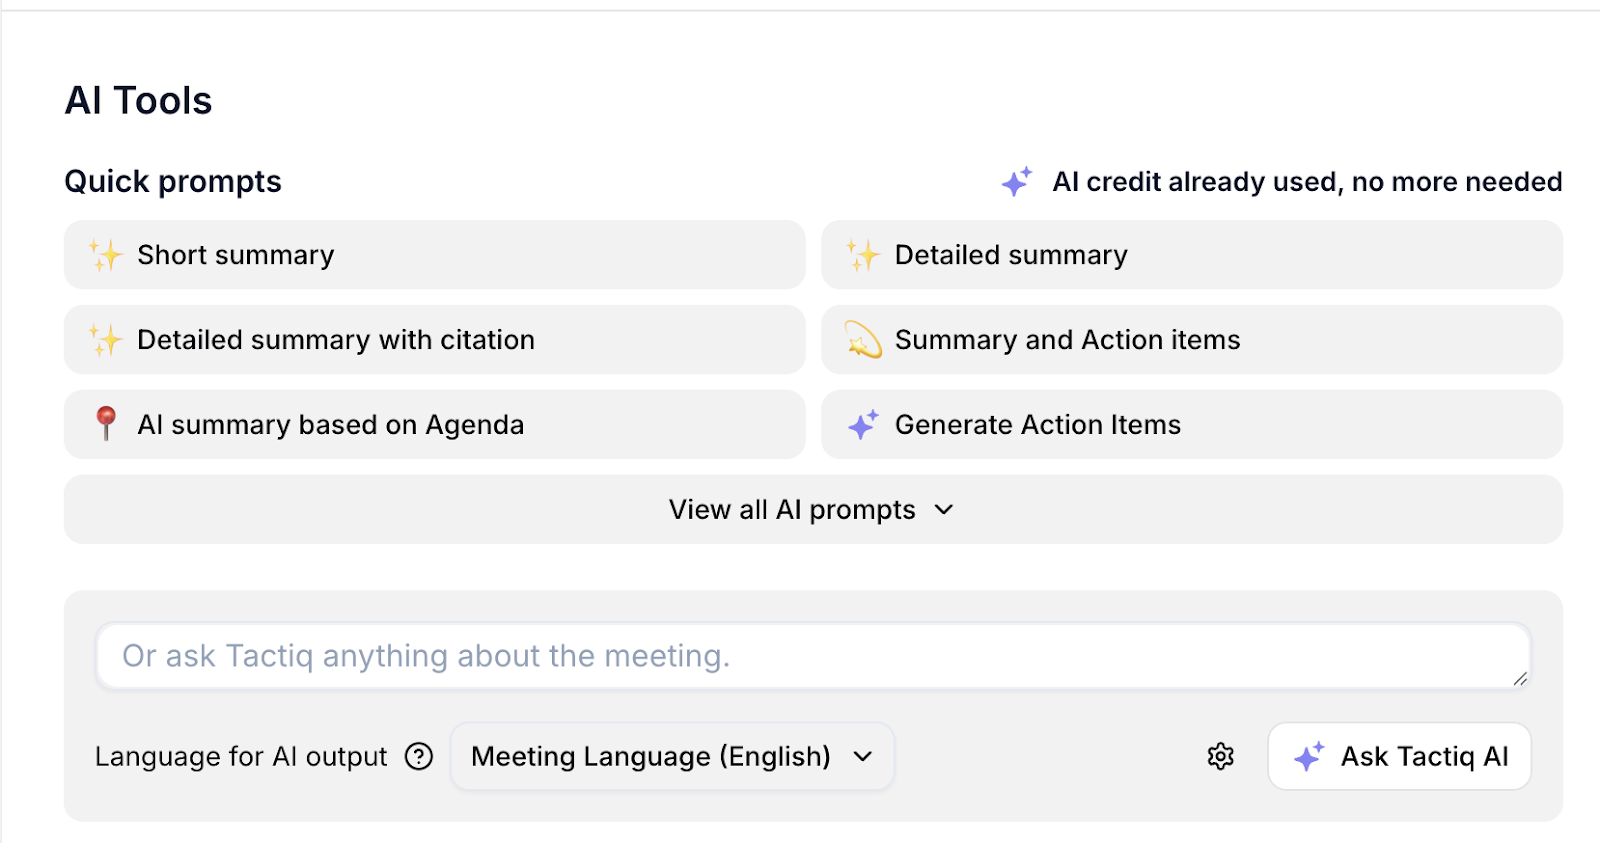Open the AI settings gear icon
Screen dimensions: 1600x843
[x=1220, y=756]
